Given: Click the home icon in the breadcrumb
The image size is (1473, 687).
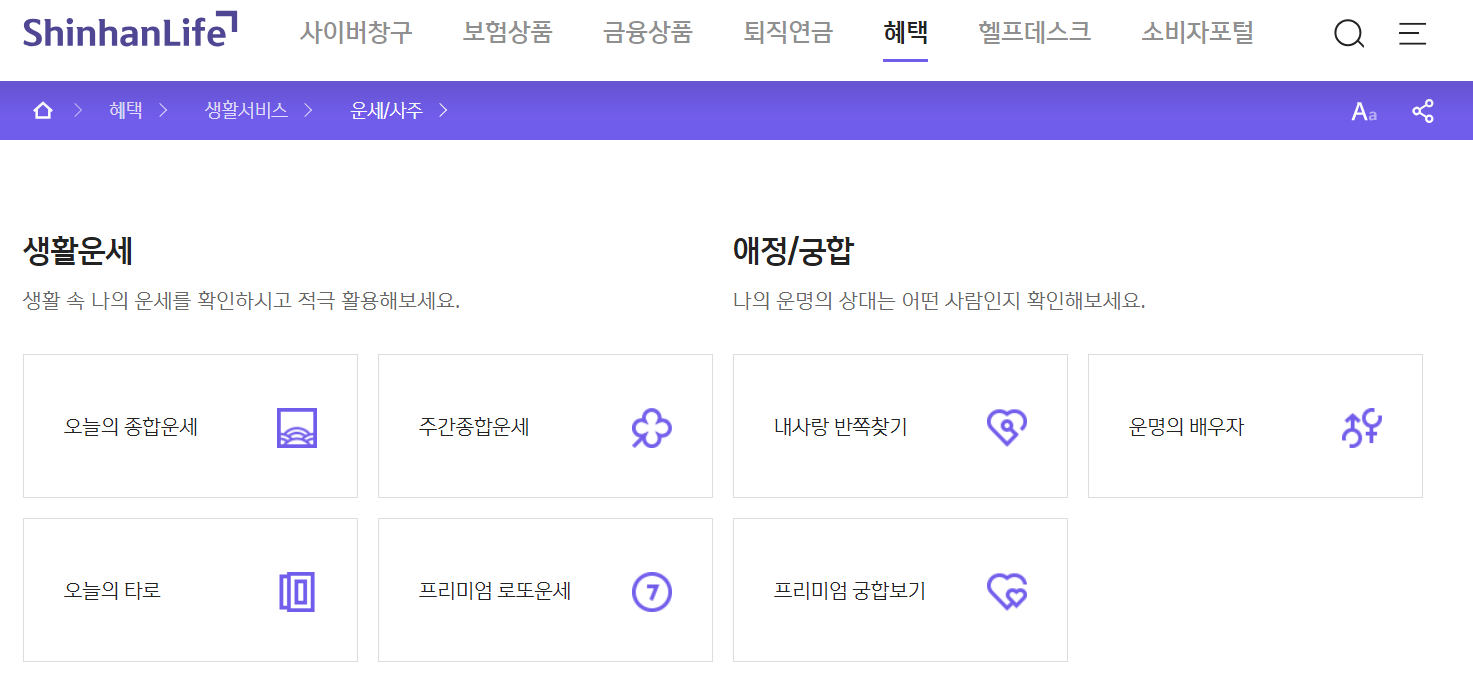Looking at the screenshot, I should coord(42,110).
